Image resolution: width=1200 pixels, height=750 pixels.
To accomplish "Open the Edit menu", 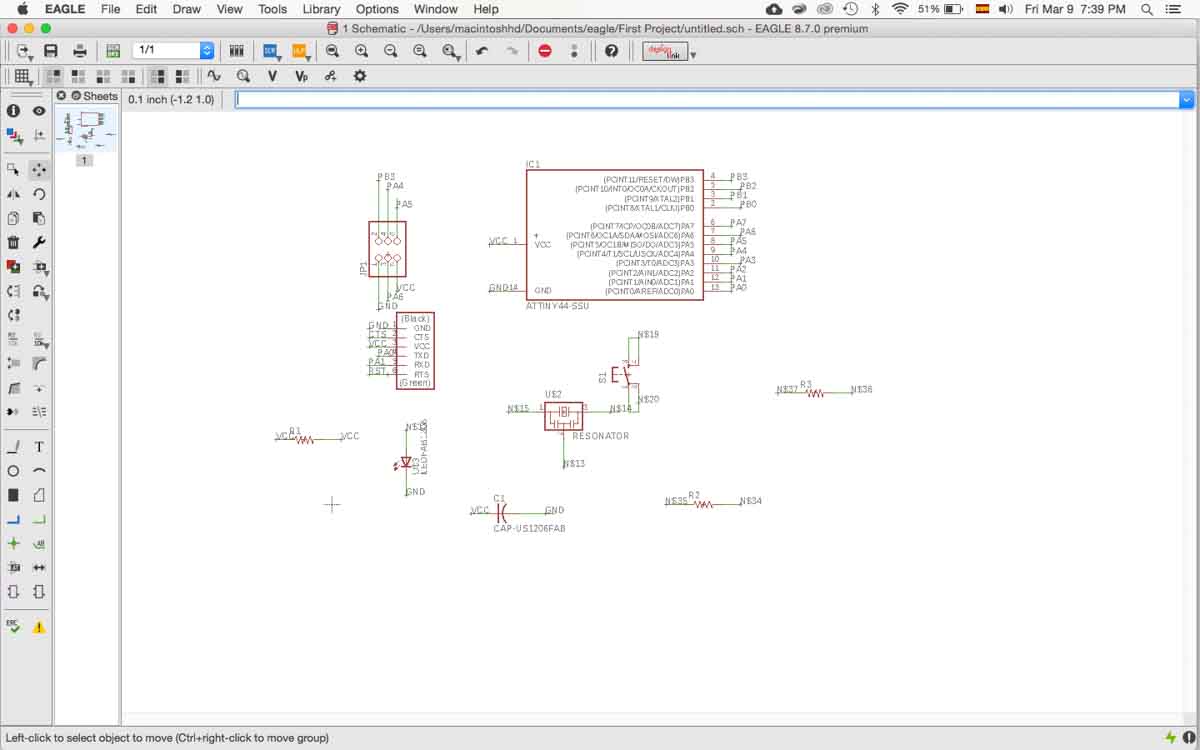I will (146, 9).
